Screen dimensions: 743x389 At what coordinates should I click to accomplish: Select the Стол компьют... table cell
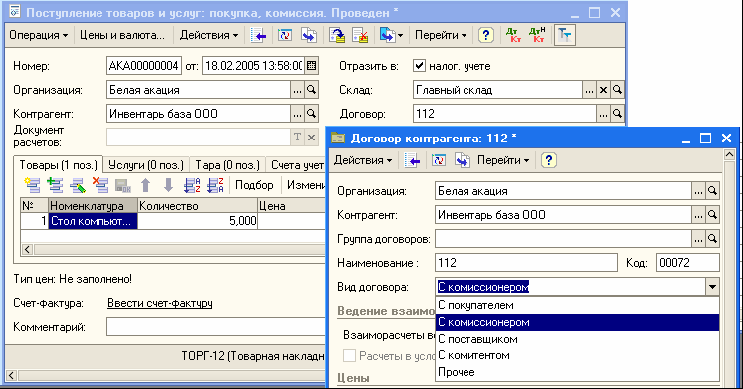93,221
